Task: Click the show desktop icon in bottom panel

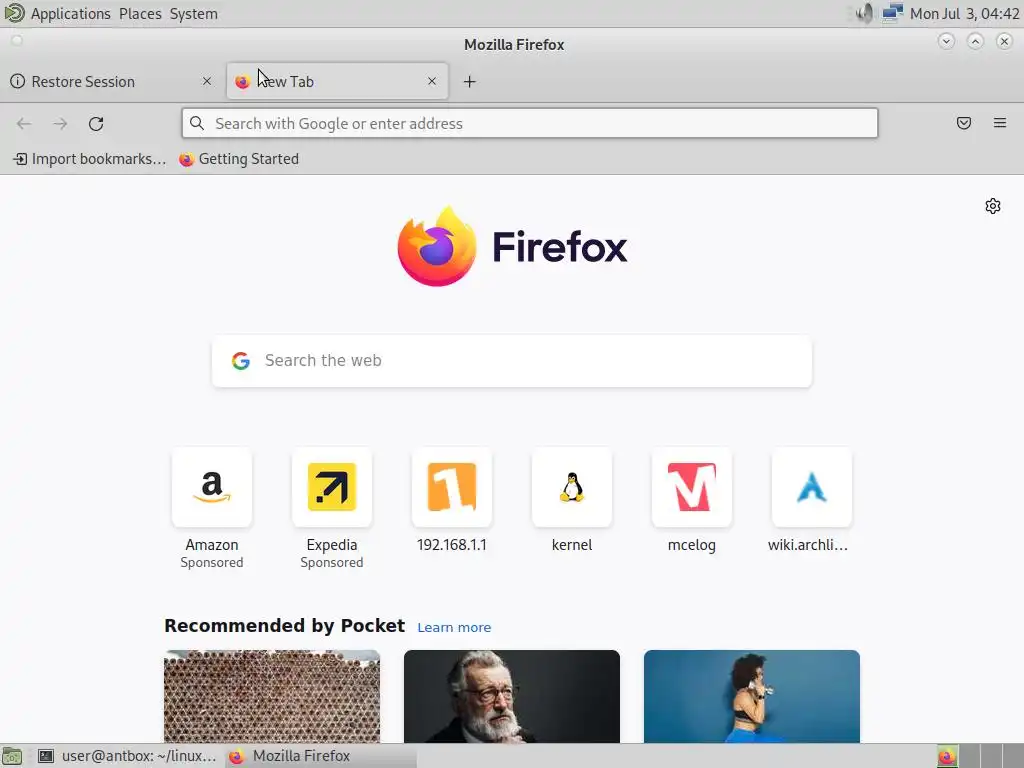Action: coord(12,756)
